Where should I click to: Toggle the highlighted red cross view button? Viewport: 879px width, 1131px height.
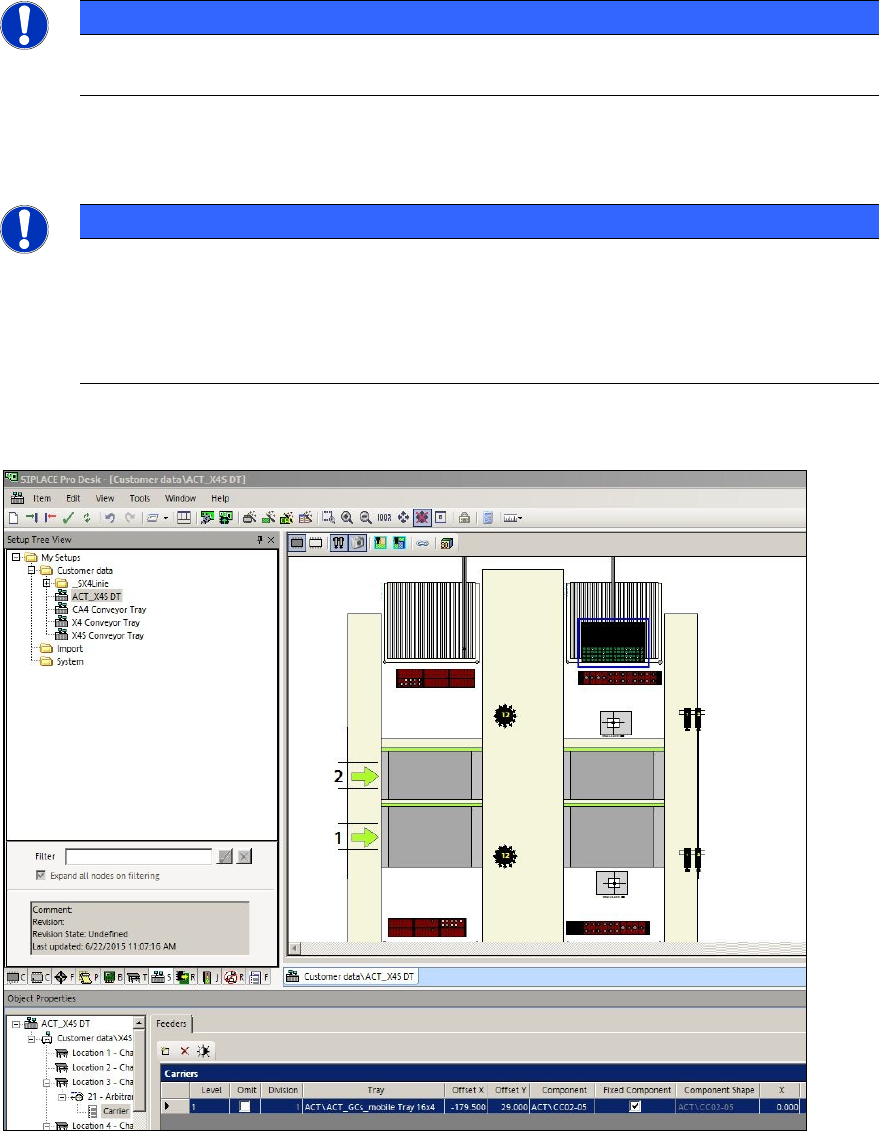(422, 518)
